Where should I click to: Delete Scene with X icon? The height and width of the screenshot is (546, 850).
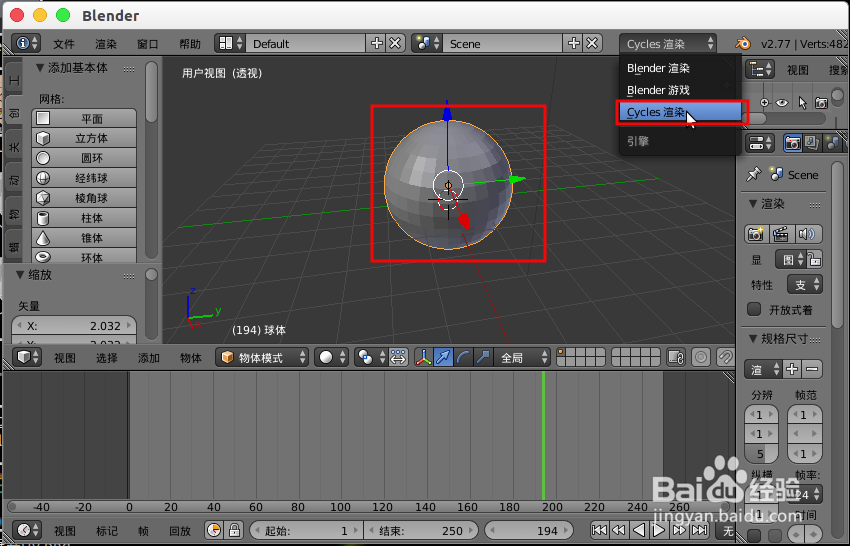pyautogui.click(x=592, y=43)
